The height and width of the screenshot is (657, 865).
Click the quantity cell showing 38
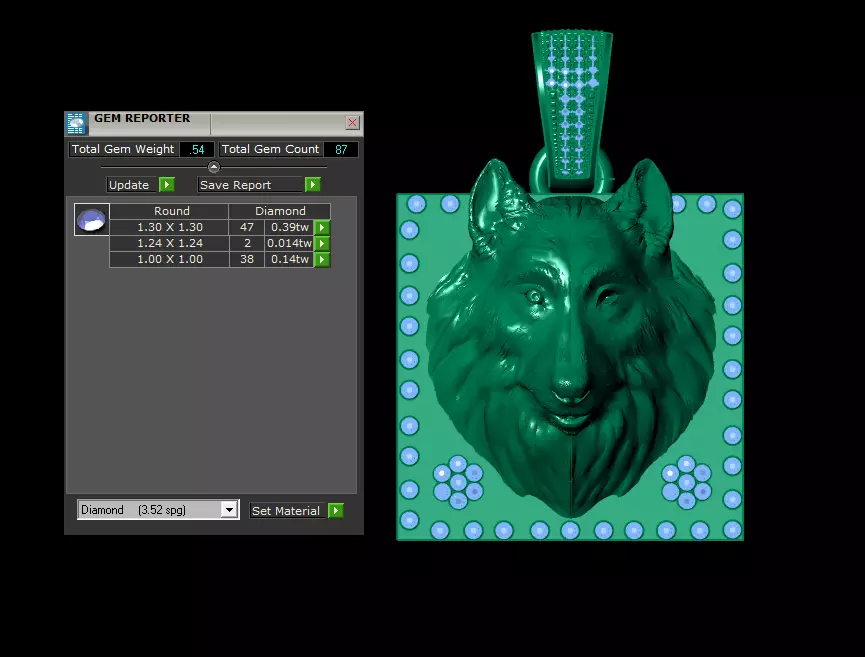[247, 259]
